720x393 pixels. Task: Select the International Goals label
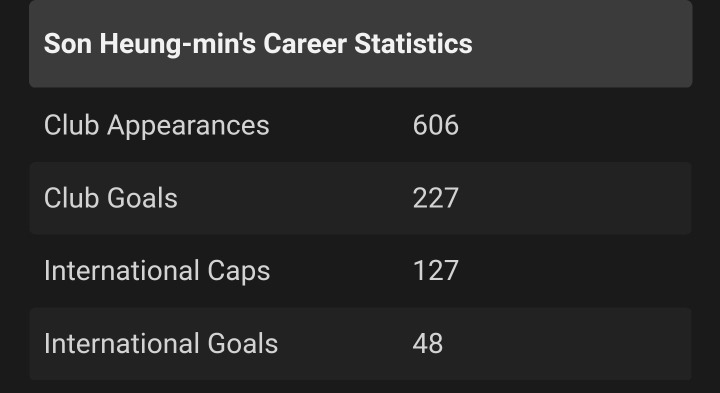(161, 344)
